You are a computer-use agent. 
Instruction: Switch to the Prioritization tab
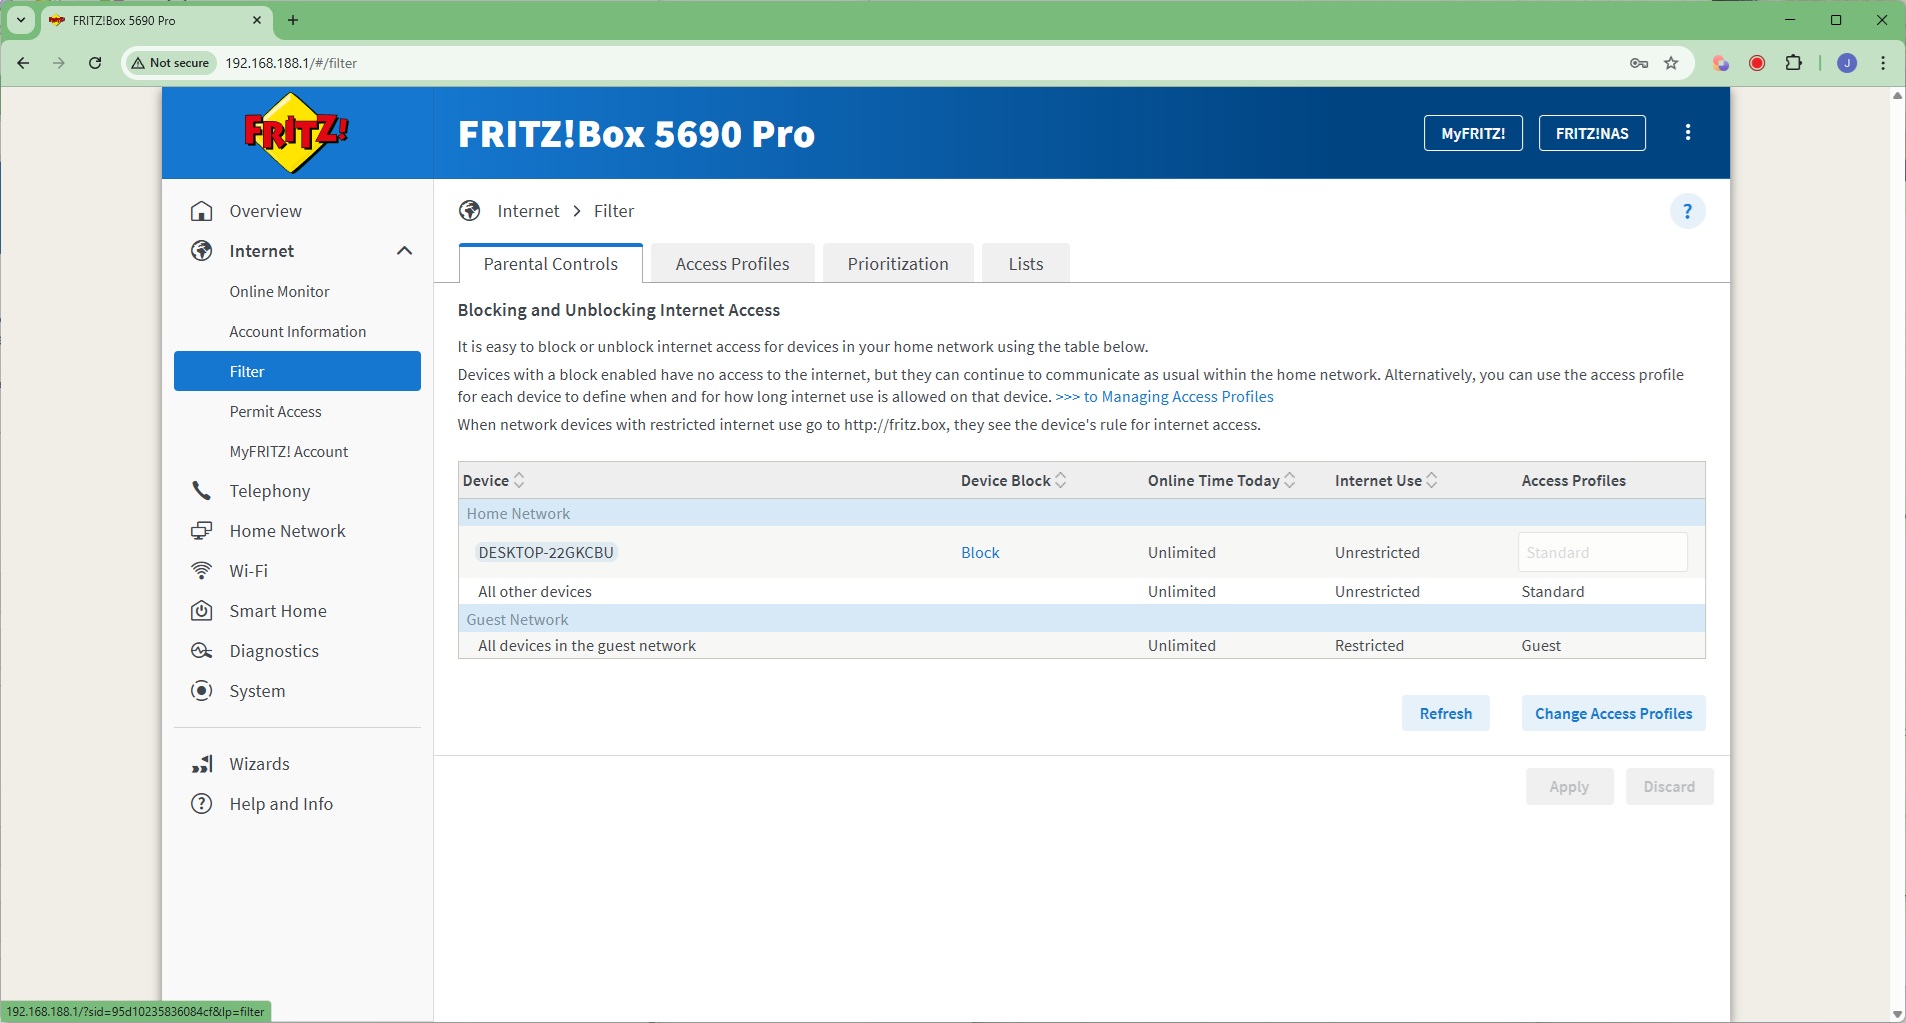pyautogui.click(x=897, y=264)
